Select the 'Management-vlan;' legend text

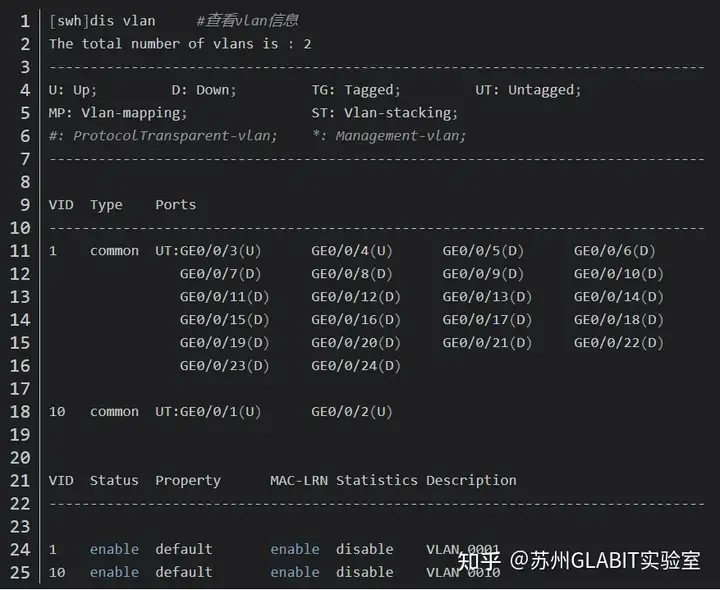pos(400,136)
